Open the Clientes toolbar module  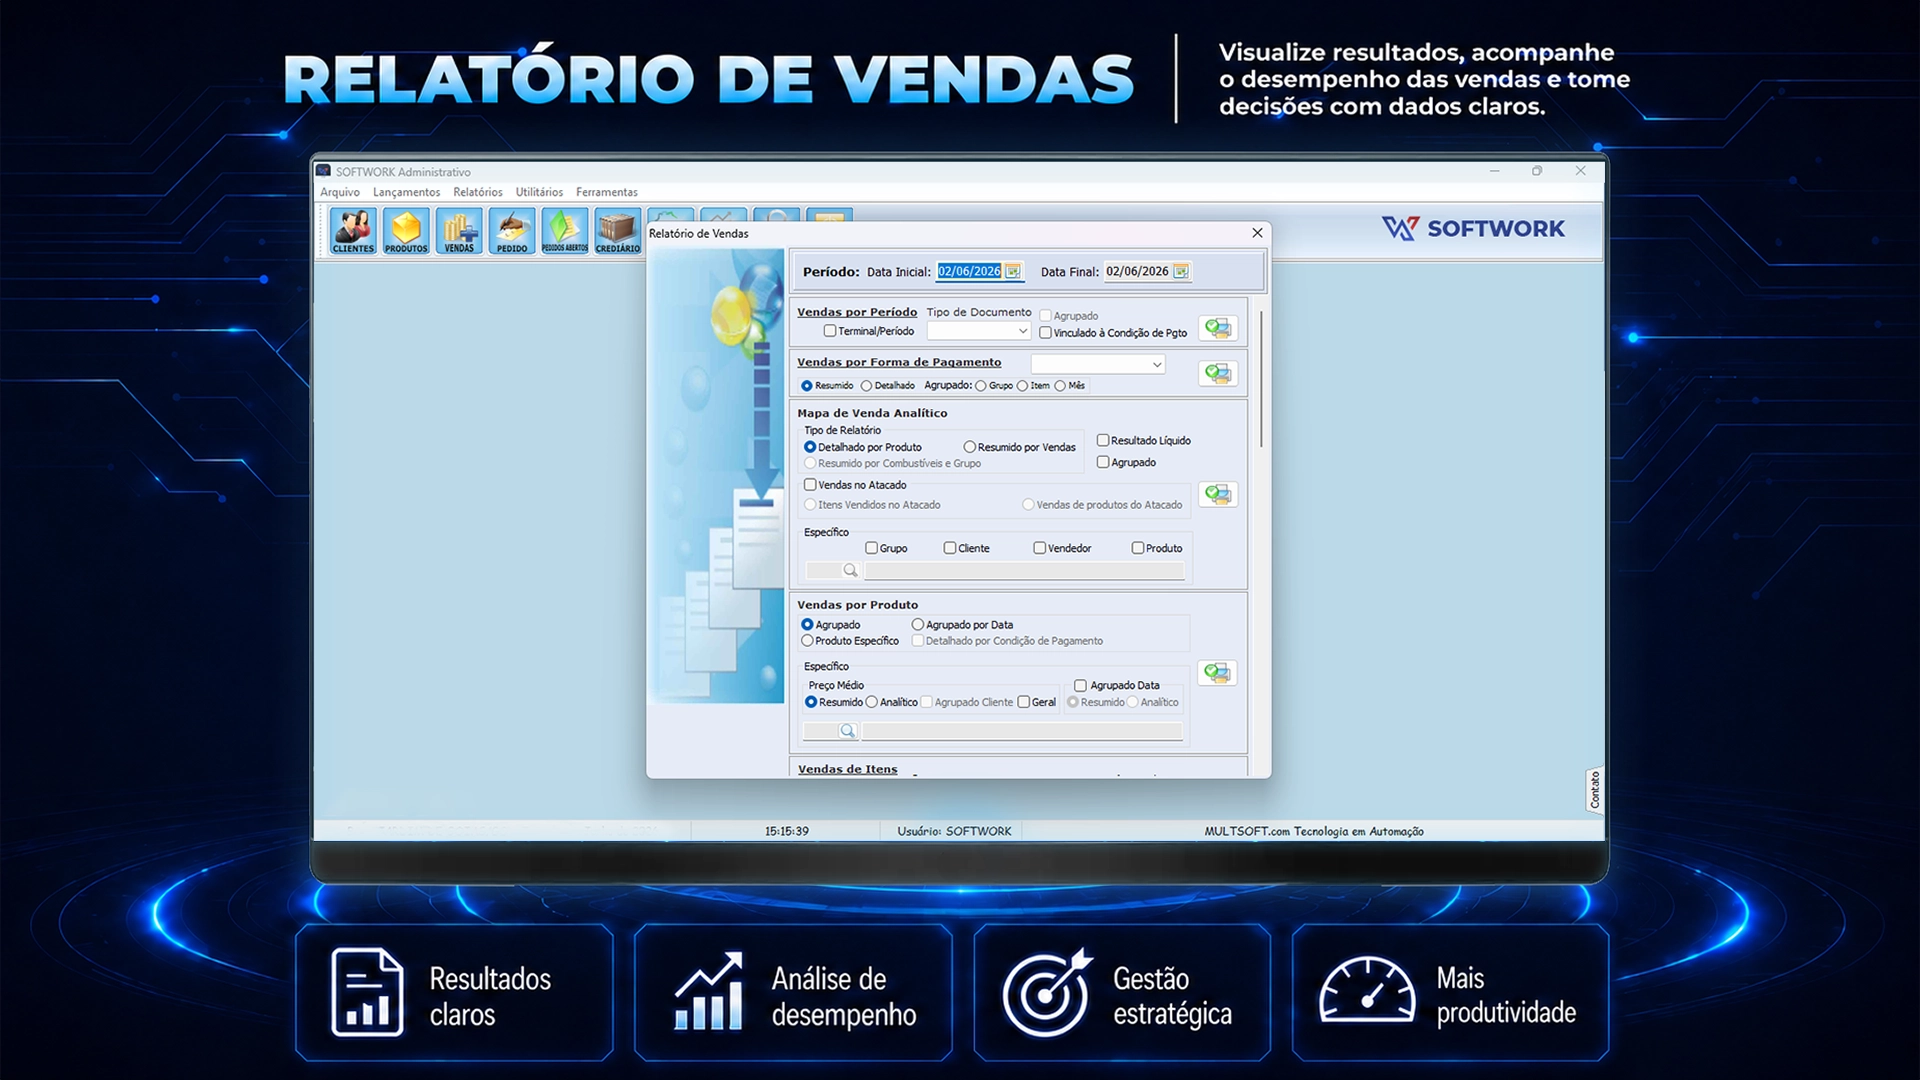click(353, 231)
